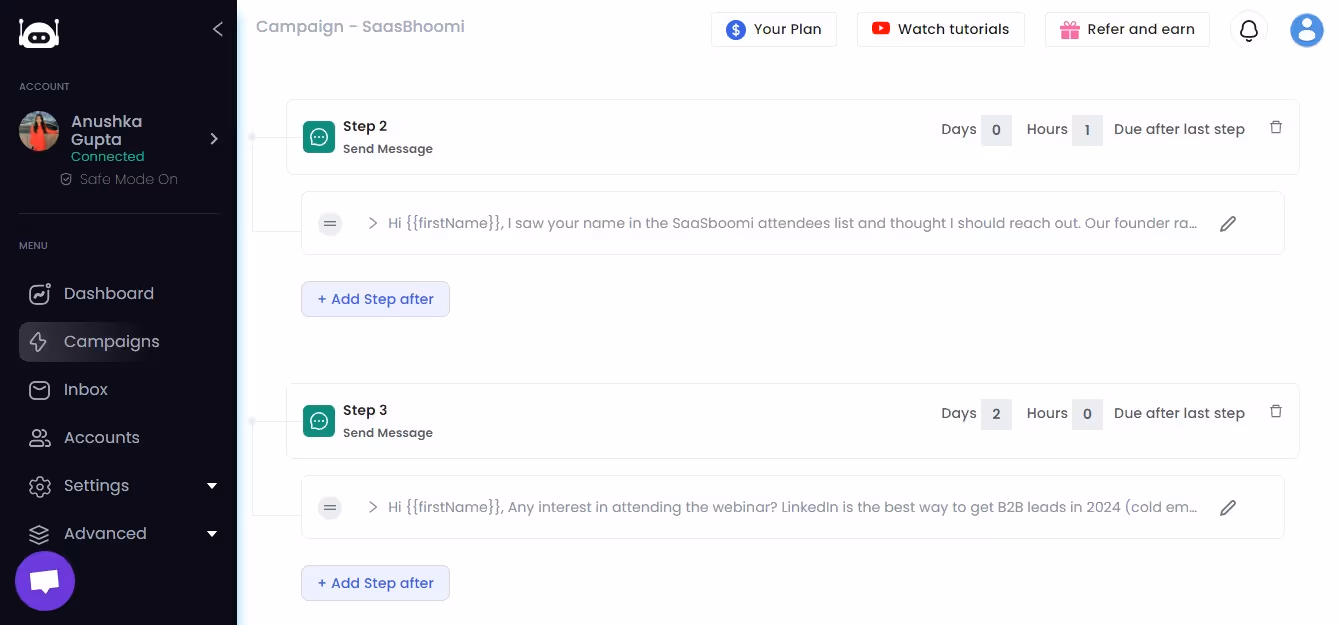Edit the Step 3 message via the pencil icon
This screenshot has width=1340, height=625.
coord(1228,508)
